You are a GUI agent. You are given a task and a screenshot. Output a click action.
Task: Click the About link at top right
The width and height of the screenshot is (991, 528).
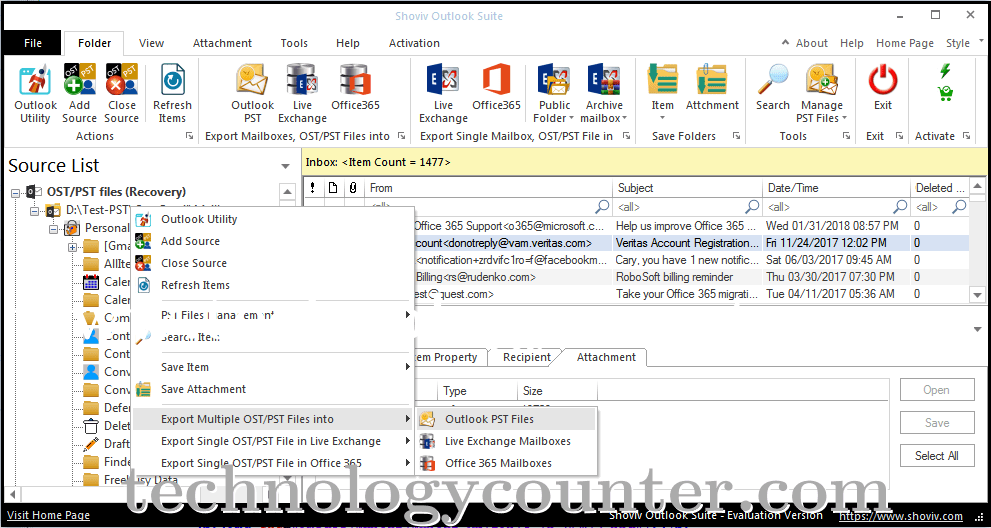coord(812,43)
